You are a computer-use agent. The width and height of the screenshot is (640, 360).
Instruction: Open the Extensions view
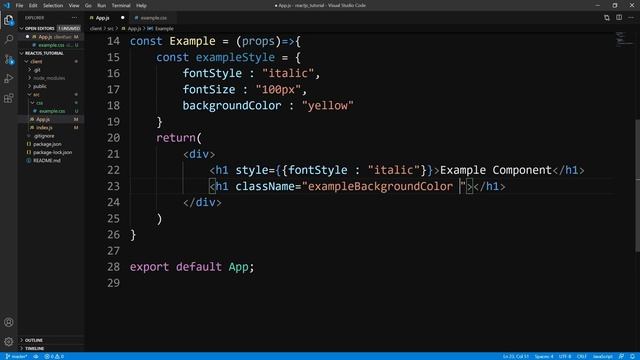tap(9, 98)
